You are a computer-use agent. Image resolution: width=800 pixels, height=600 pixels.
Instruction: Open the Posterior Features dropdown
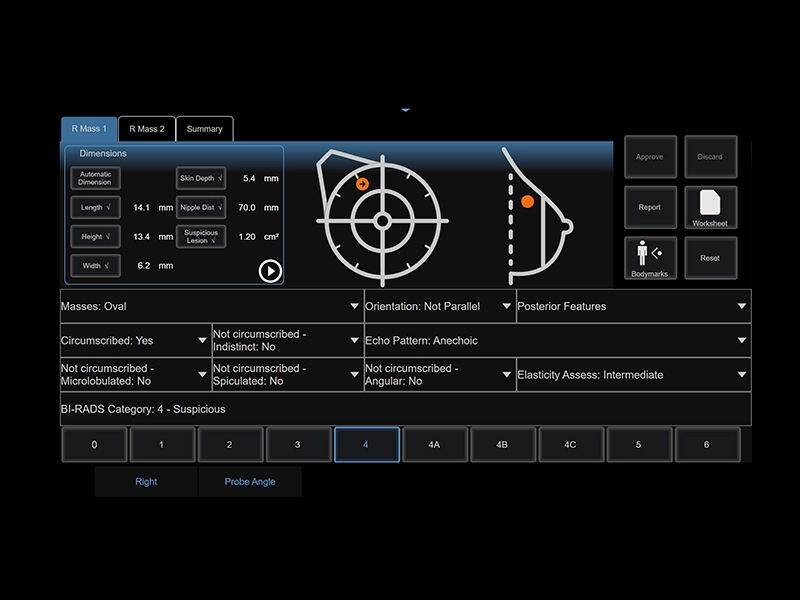632,306
